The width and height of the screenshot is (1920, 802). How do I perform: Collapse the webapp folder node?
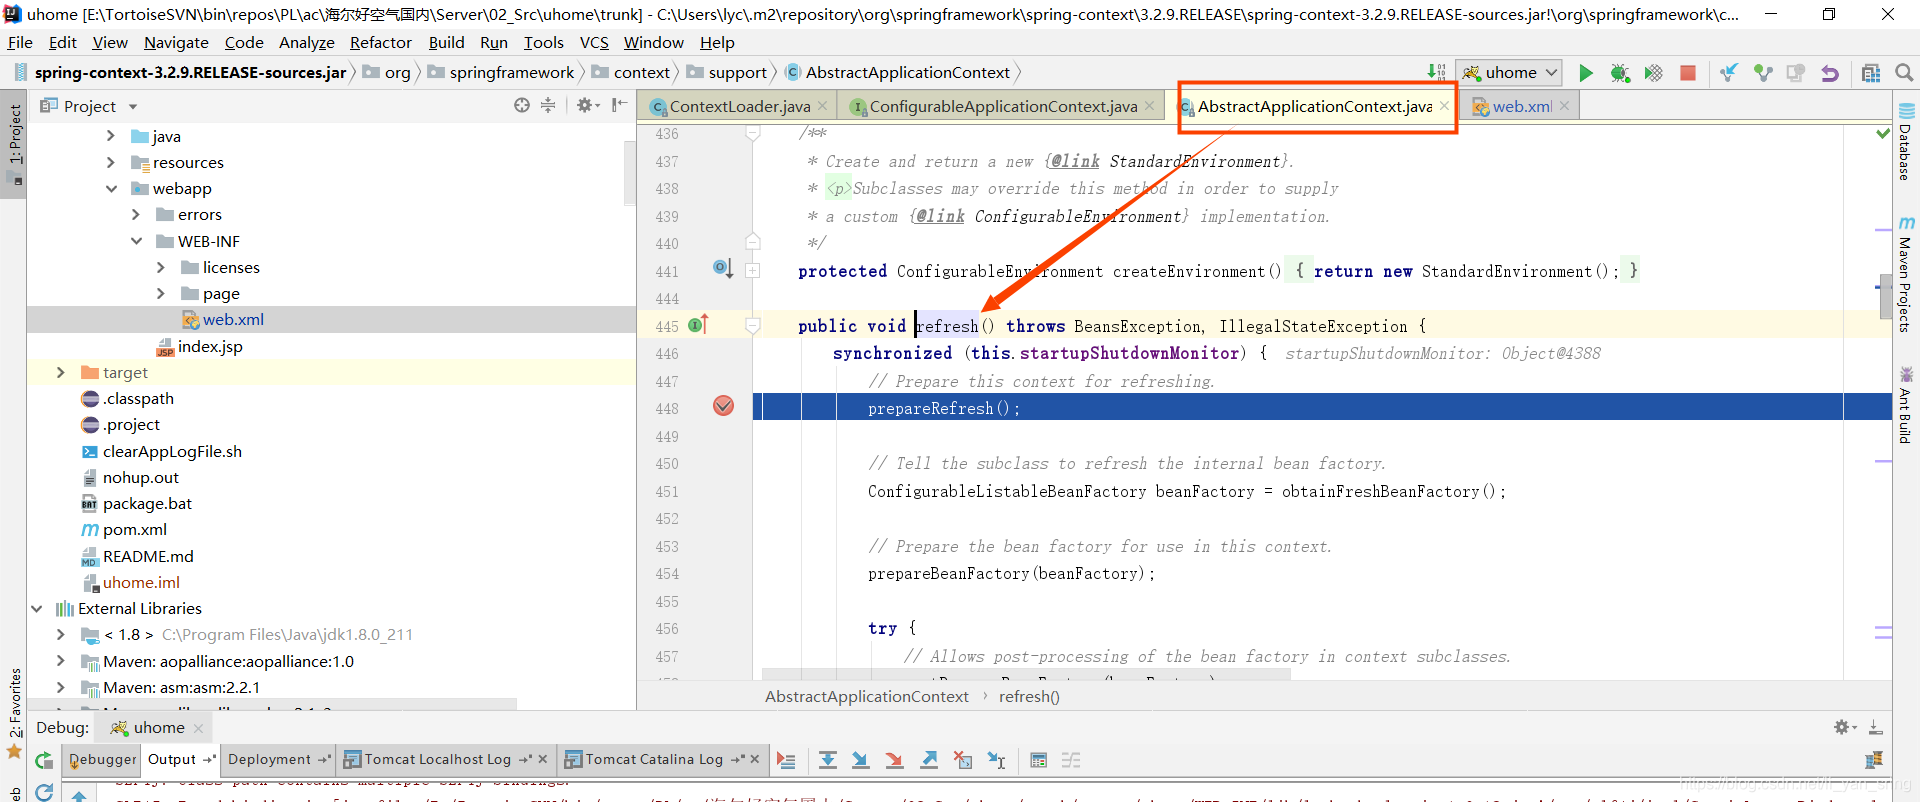pos(111,188)
